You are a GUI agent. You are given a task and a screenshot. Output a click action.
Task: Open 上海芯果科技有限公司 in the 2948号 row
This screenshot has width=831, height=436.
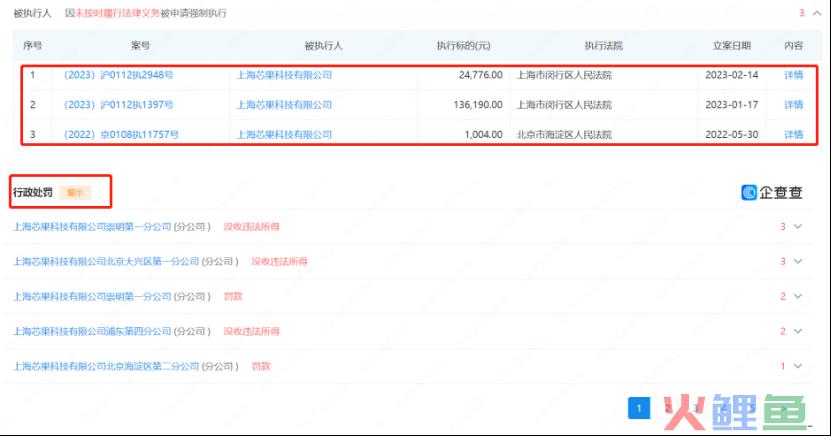click(284, 75)
